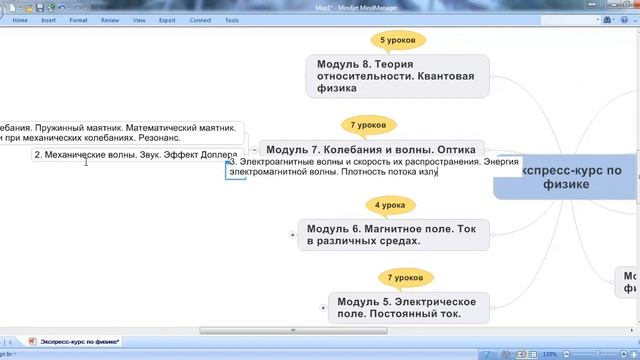The width and height of the screenshot is (640, 360).
Task: Switch to outline view icon in status bar
Action: click(533, 354)
